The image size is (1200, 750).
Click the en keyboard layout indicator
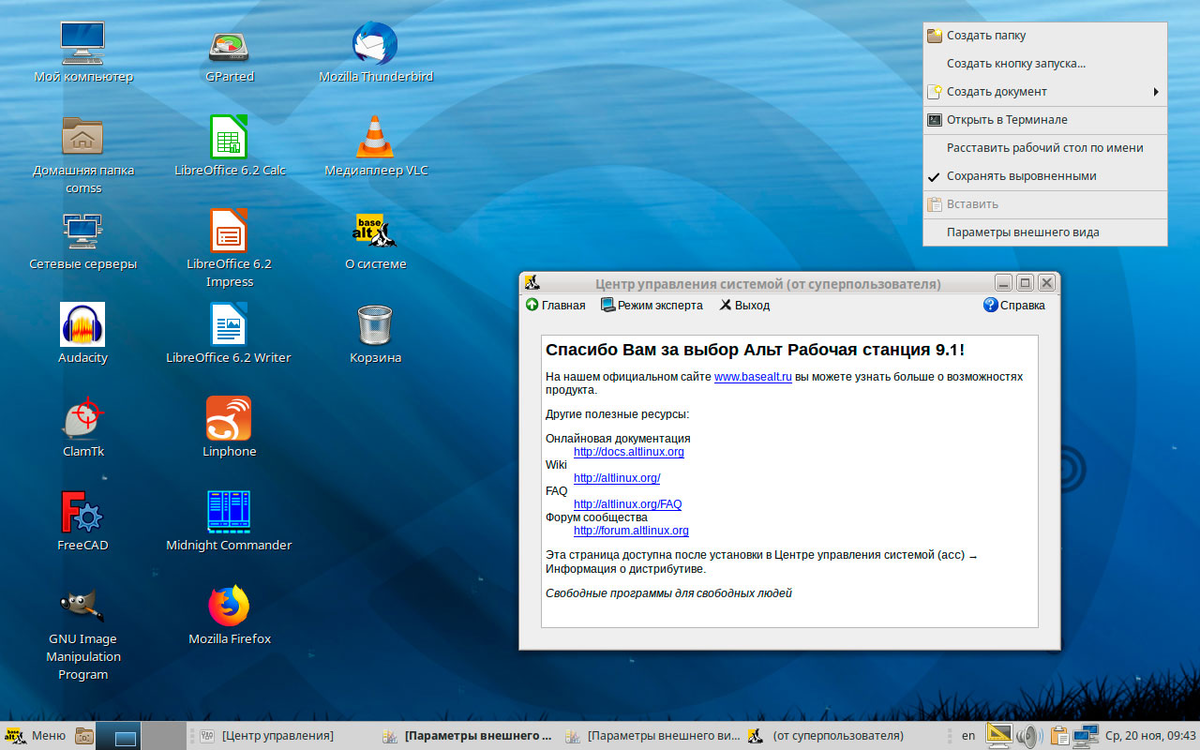(968, 736)
